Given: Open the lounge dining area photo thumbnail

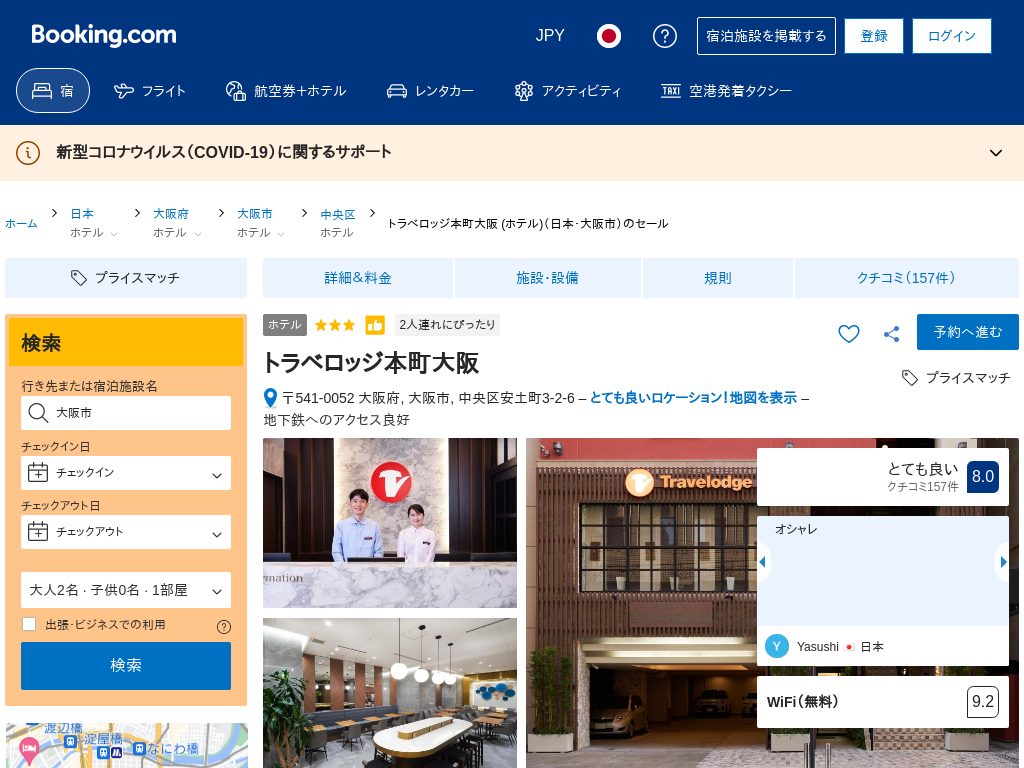Looking at the screenshot, I should (390, 693).
